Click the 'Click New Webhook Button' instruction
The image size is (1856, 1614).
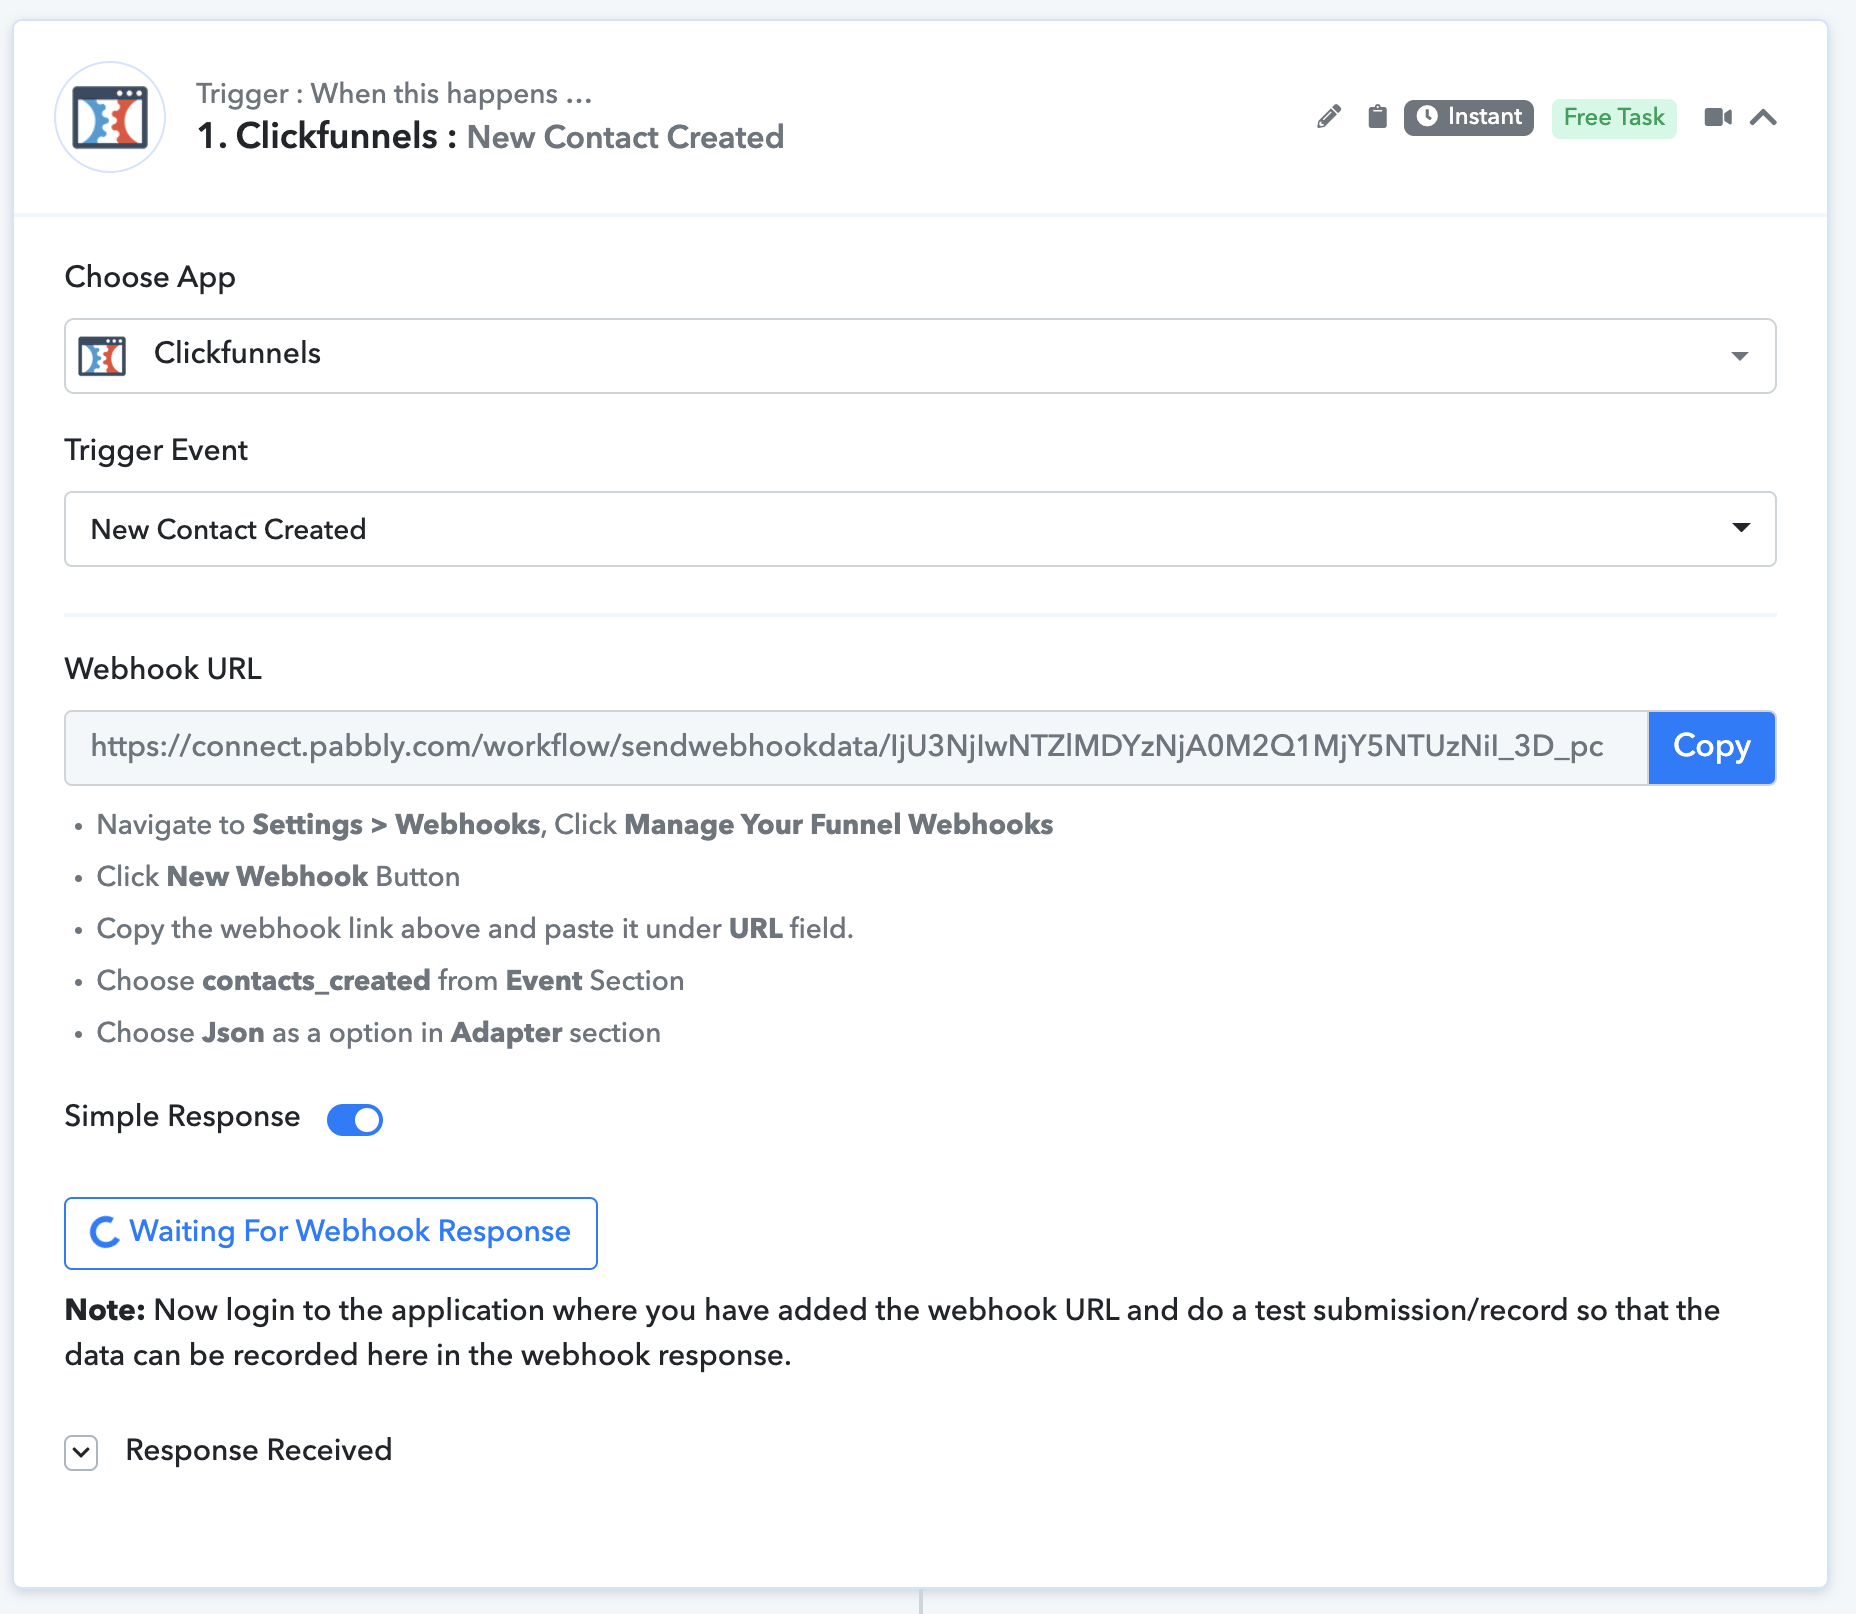(x=278, y=876)
